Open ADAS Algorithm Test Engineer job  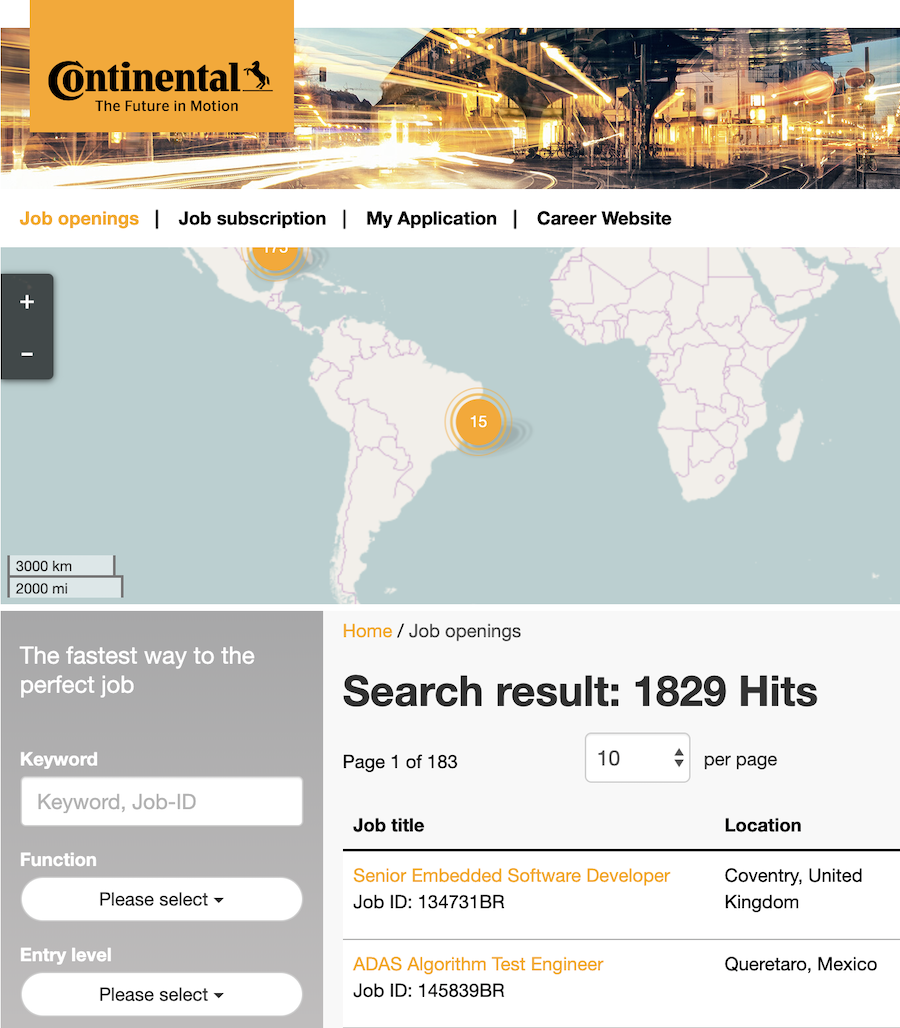[x=478, y=964]
